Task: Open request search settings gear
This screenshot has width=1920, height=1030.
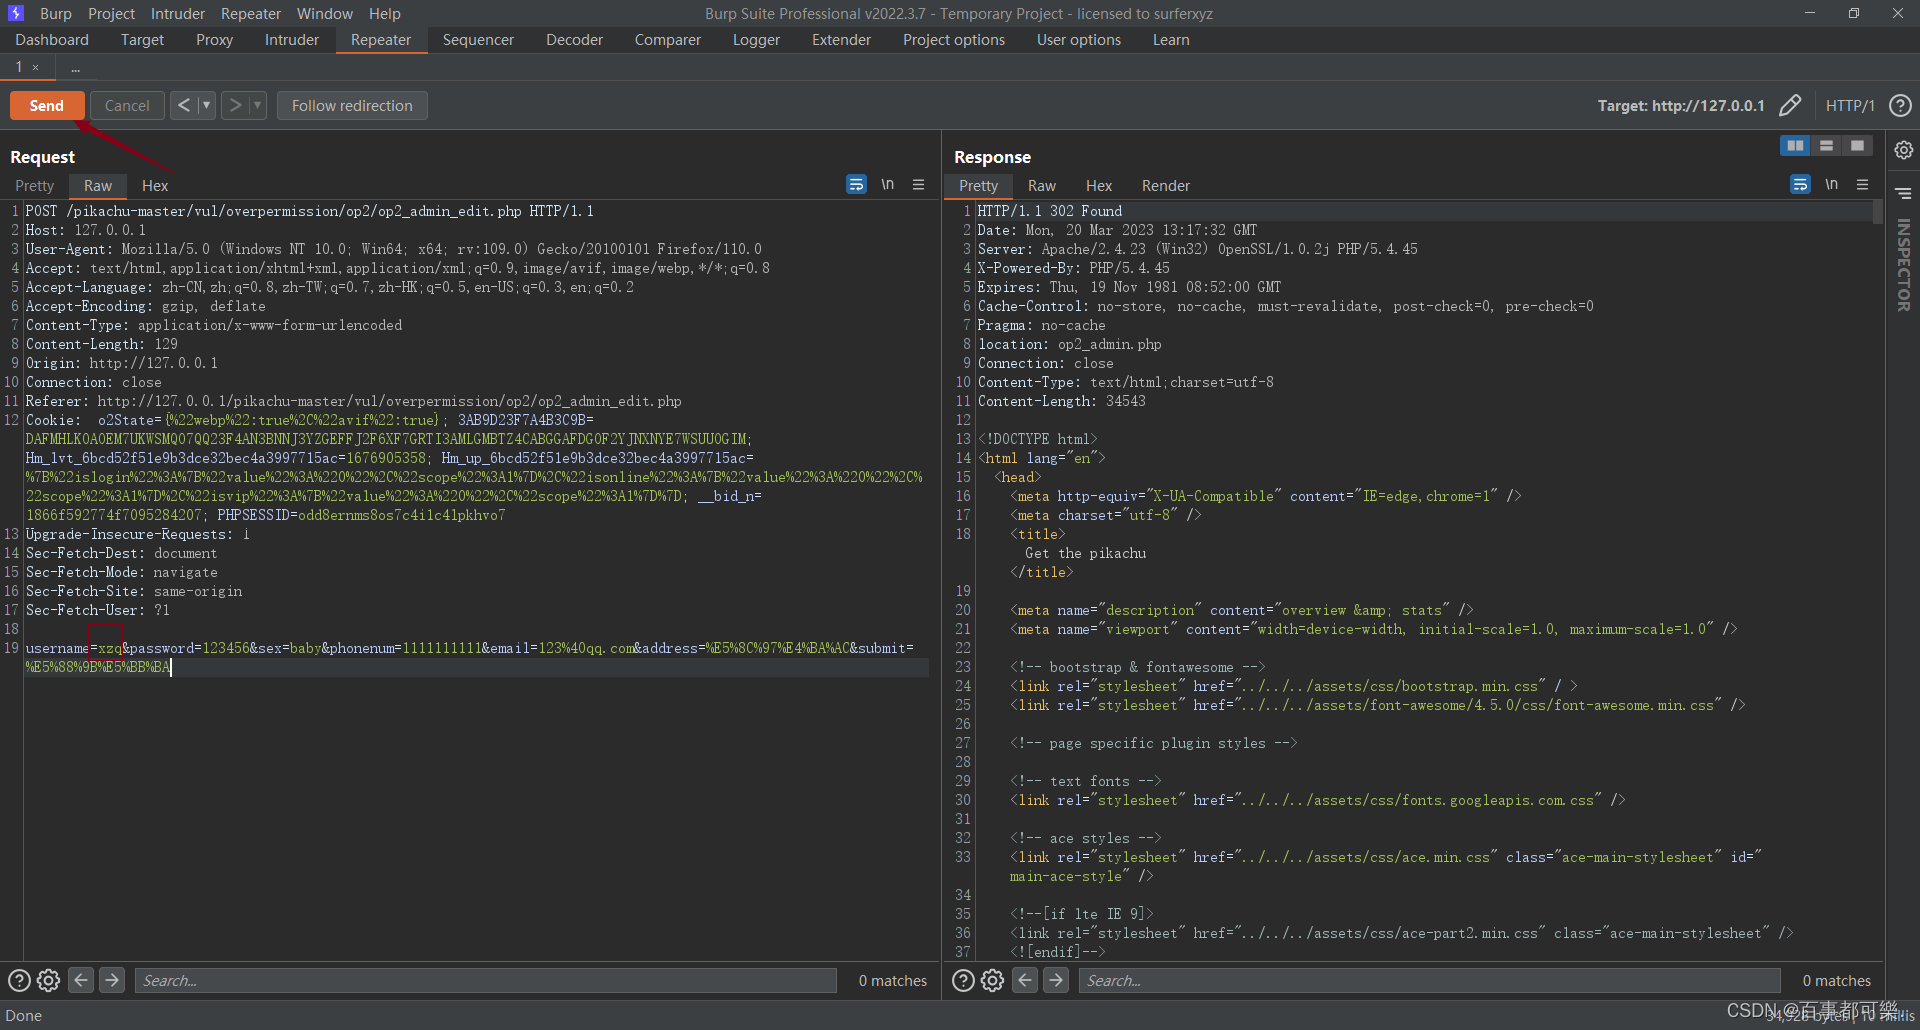Action: pos(49,981)
